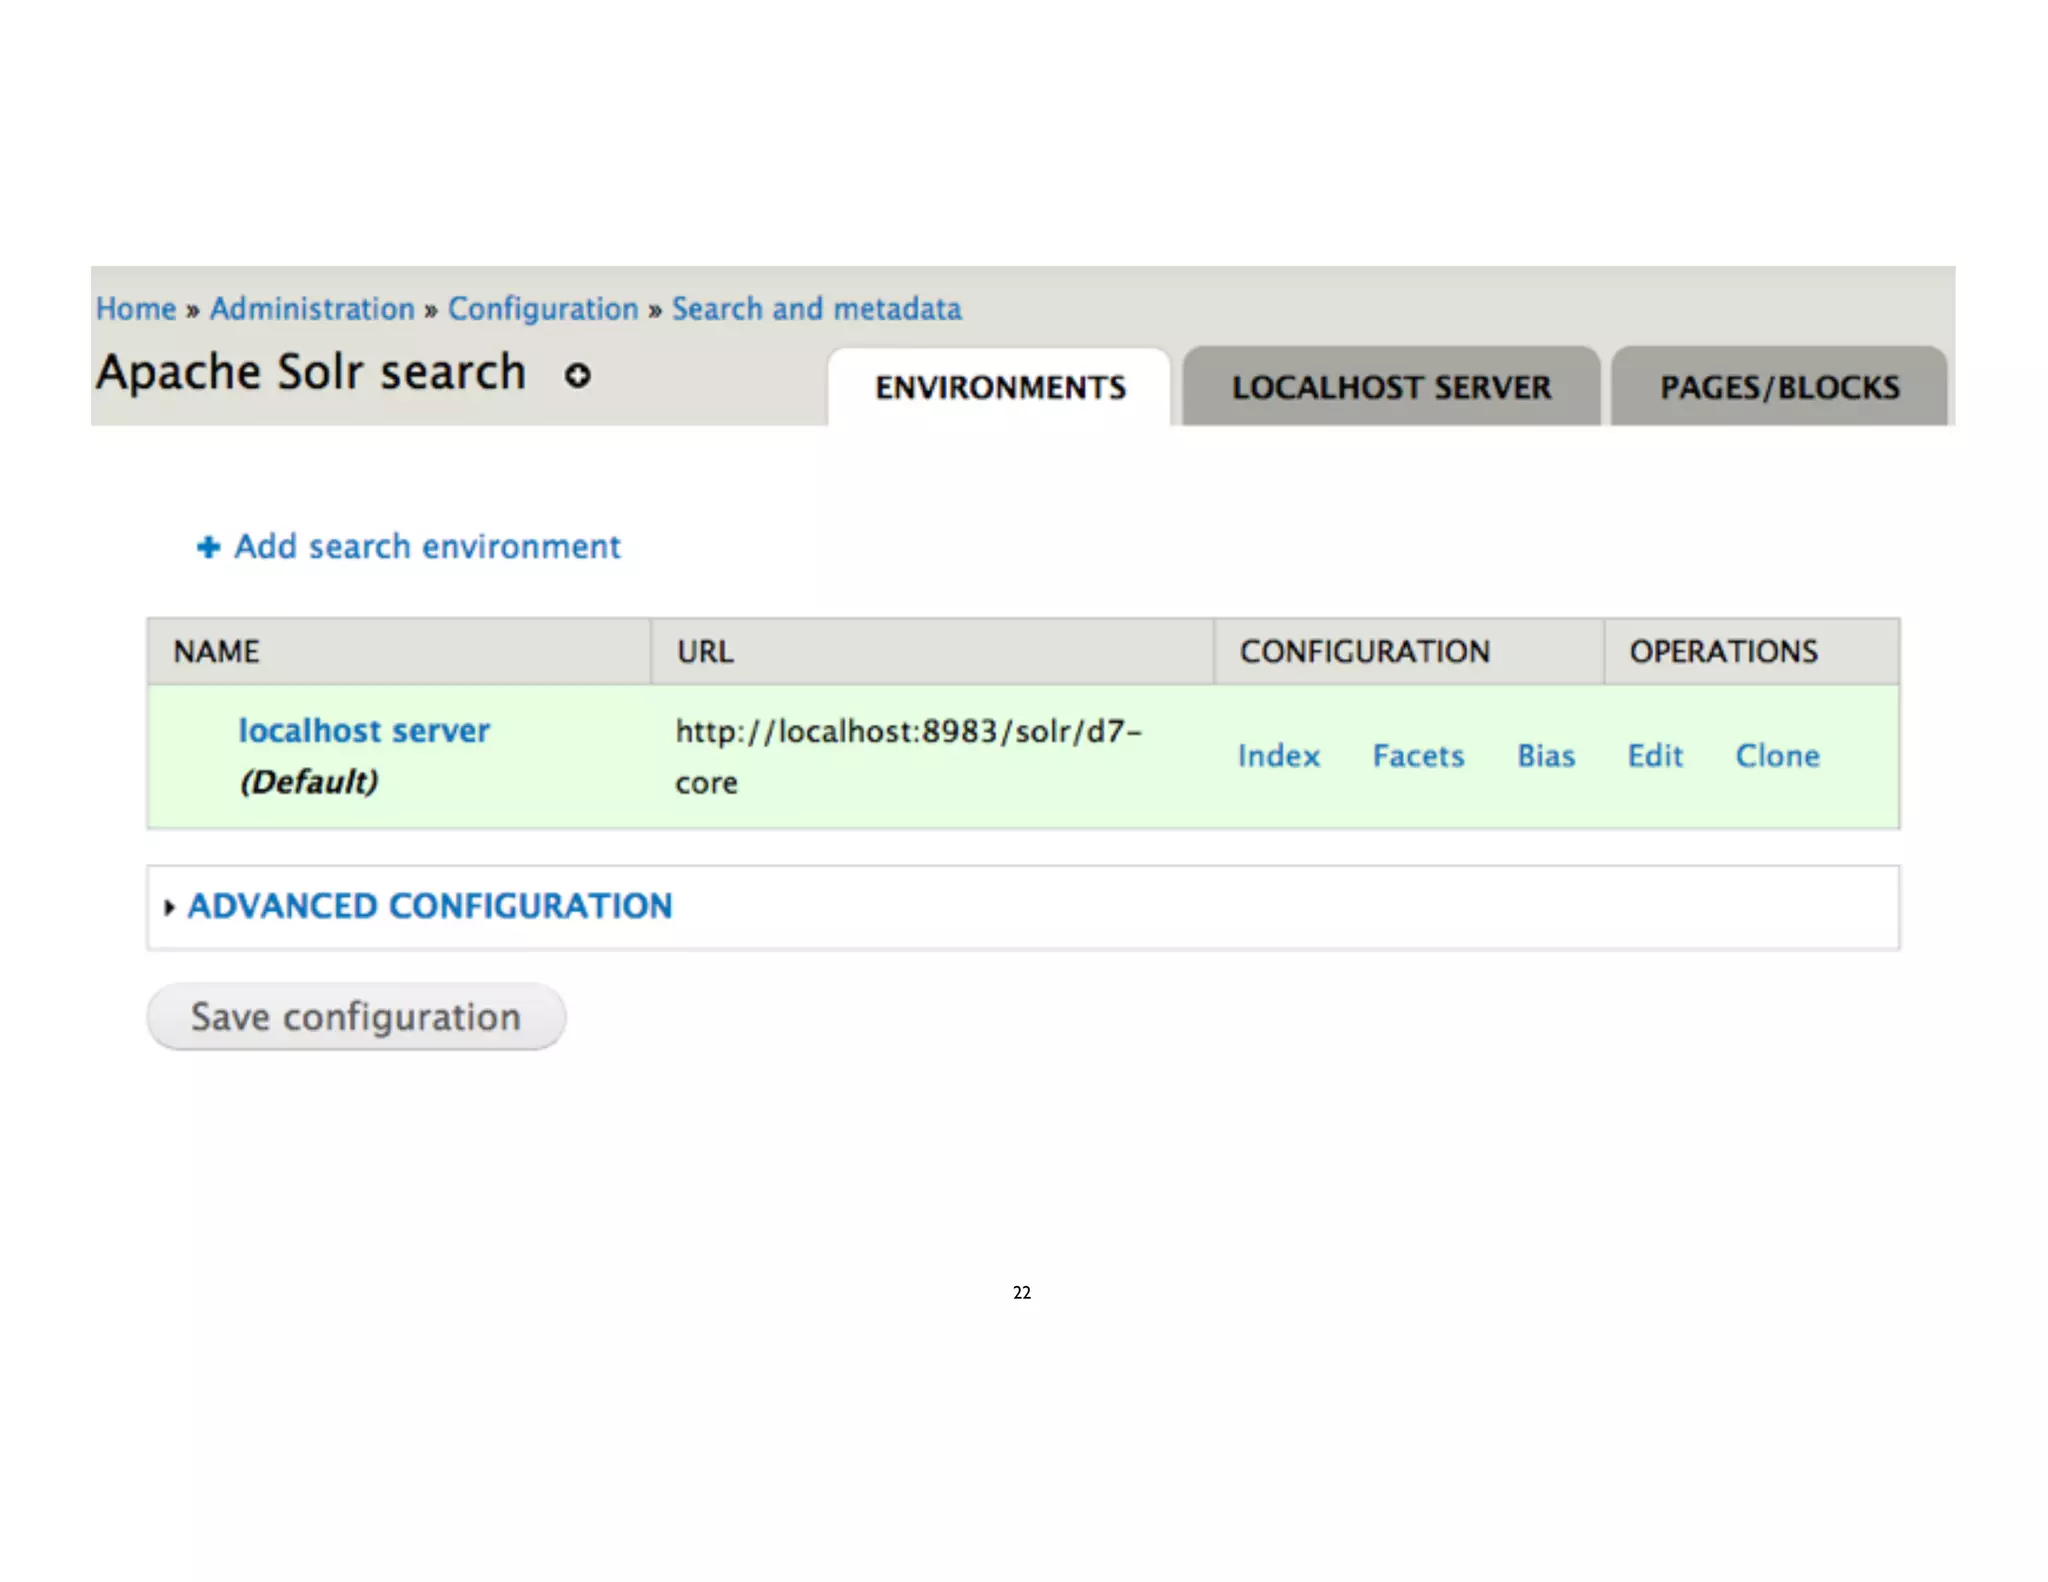Go to the Pages/Blocks tab
2048x1582 pixels.
(1779, 387)
